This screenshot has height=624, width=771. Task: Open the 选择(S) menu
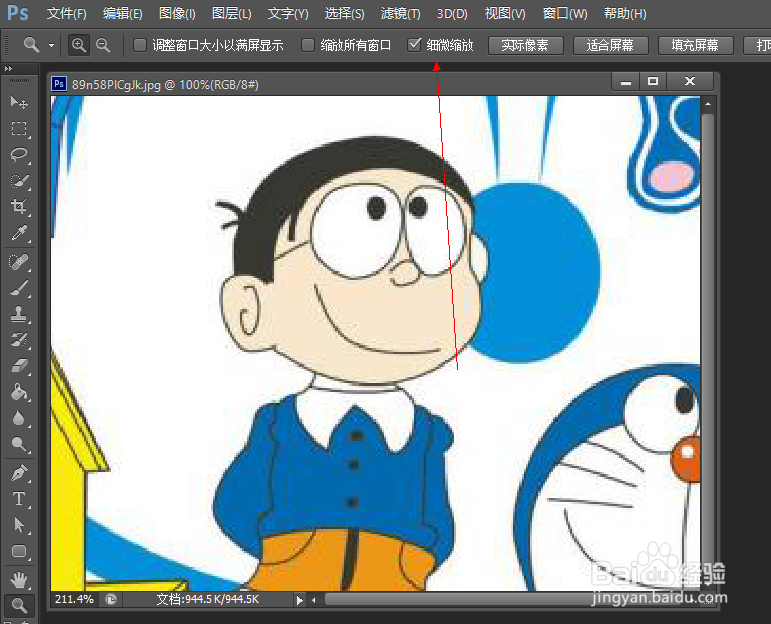pyautogui.click(x=344, y=14)
